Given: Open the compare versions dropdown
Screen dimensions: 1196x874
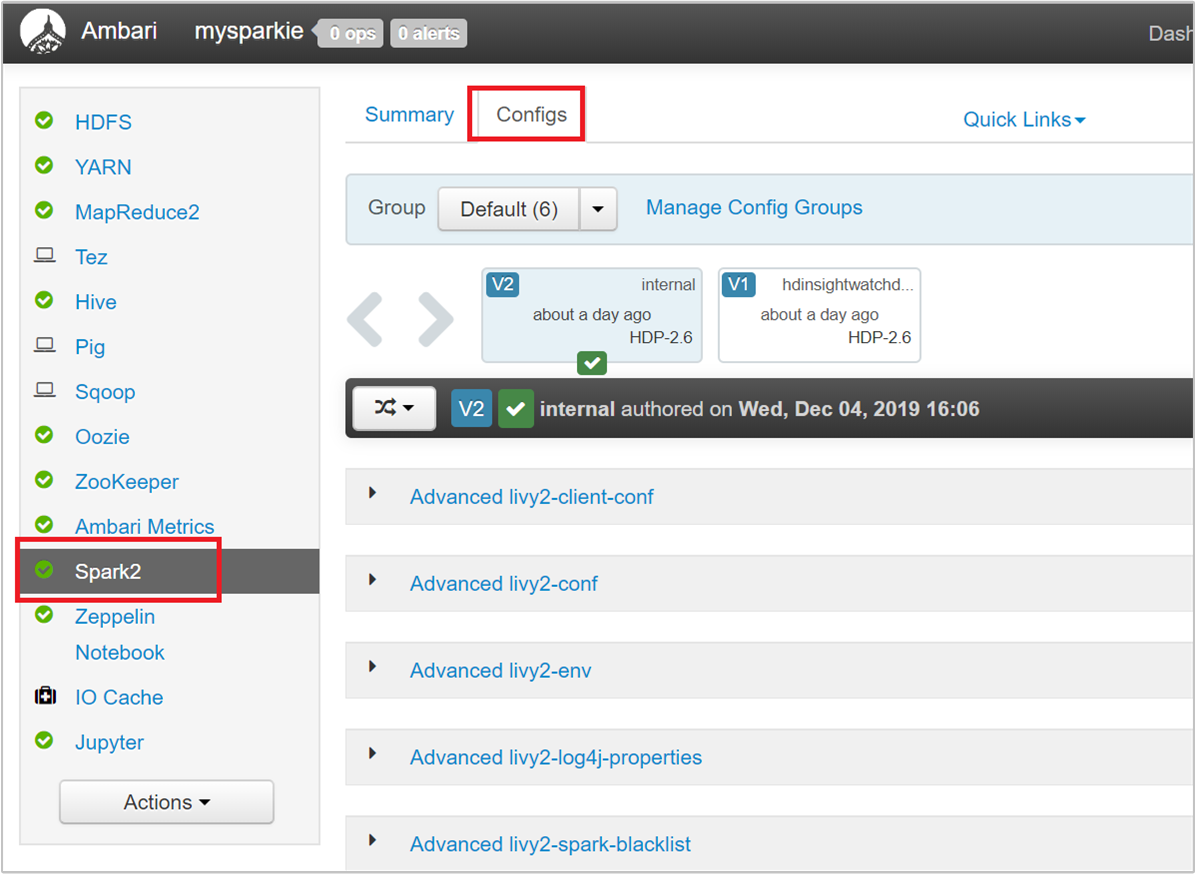Looking at the screenshot, I should [x=393, y=408].
